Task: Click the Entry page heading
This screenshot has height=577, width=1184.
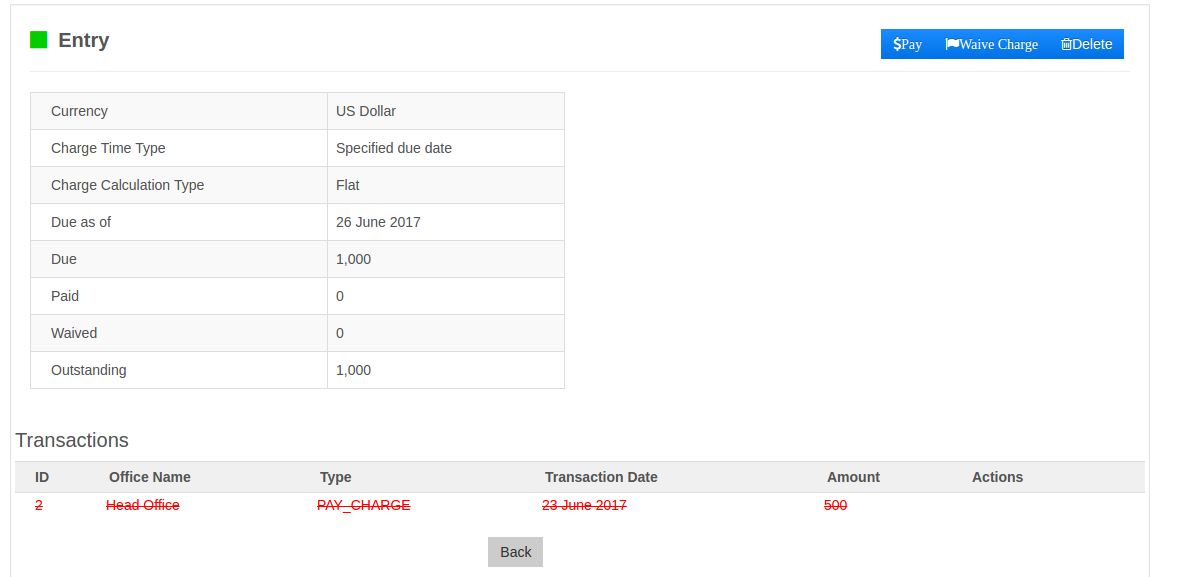Action: pos(82,39)
